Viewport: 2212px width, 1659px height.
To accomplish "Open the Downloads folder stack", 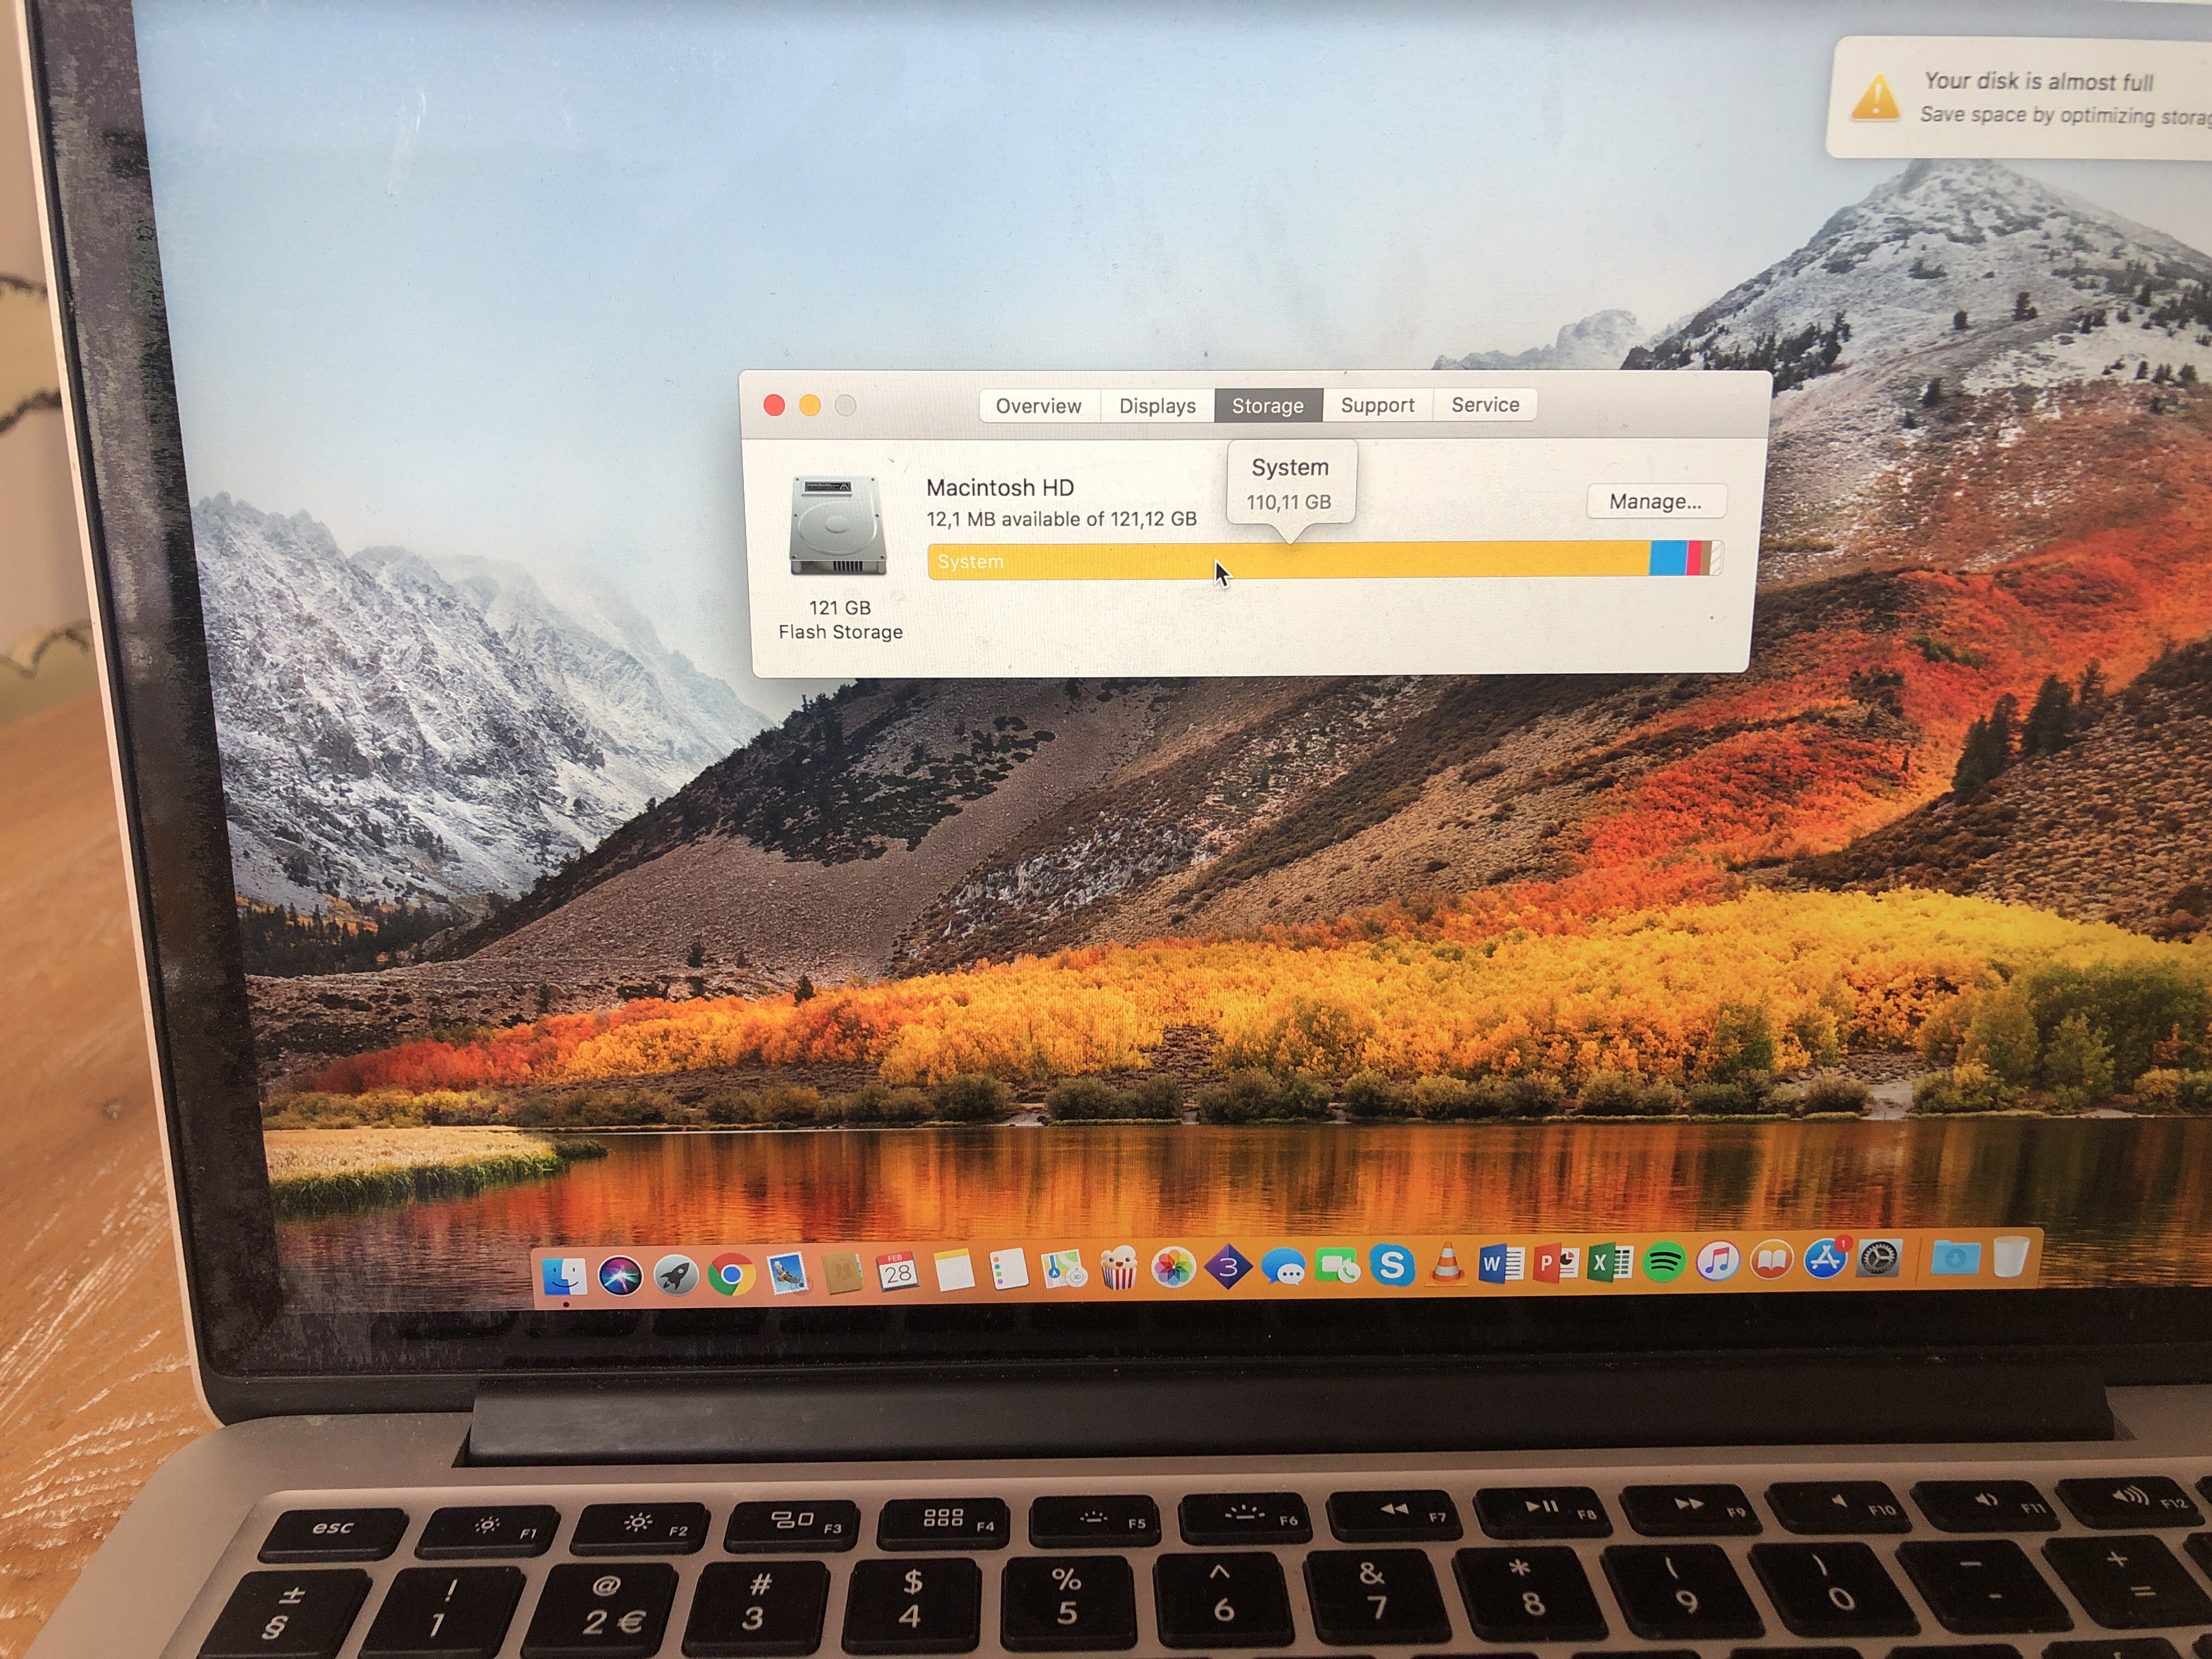I will (1956, 1258).
